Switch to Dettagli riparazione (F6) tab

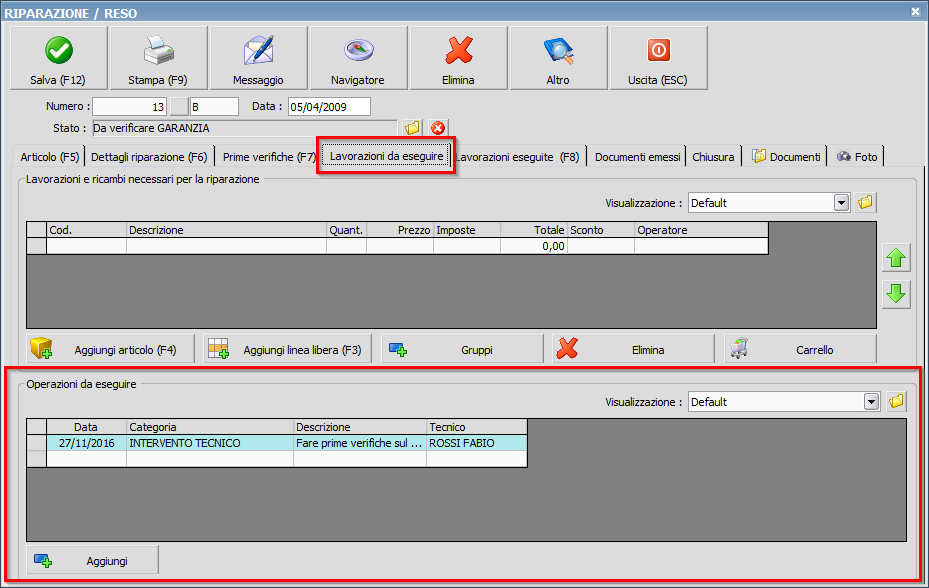tap(149, 157)
